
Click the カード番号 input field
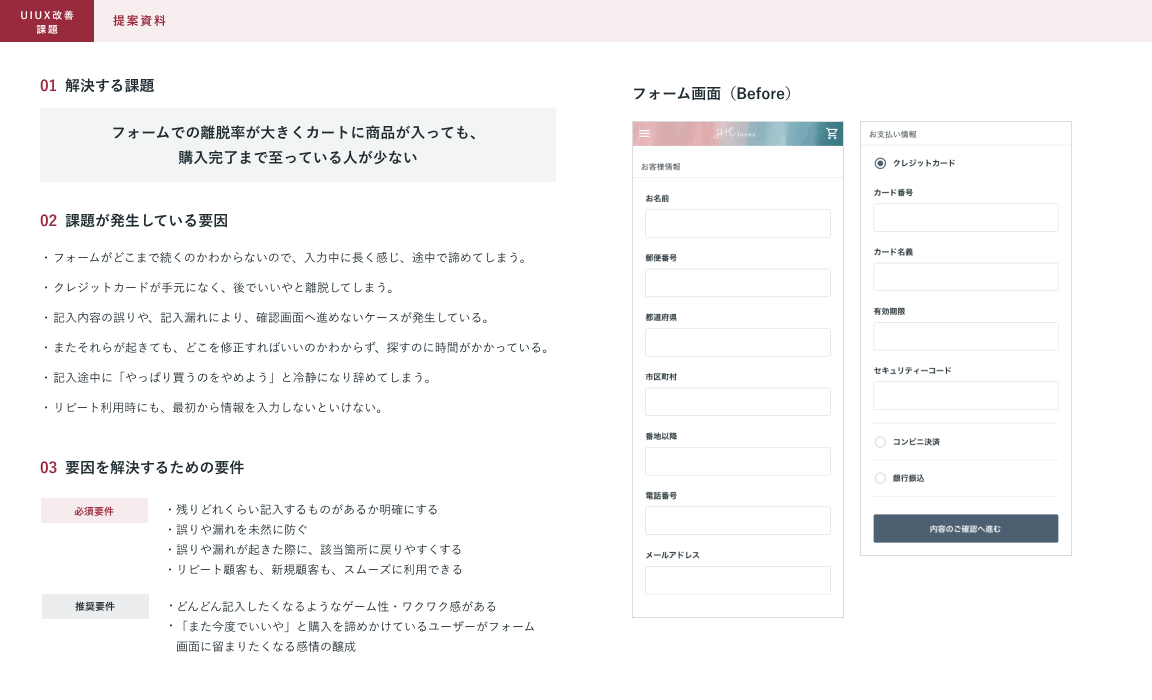coord(965,218)
